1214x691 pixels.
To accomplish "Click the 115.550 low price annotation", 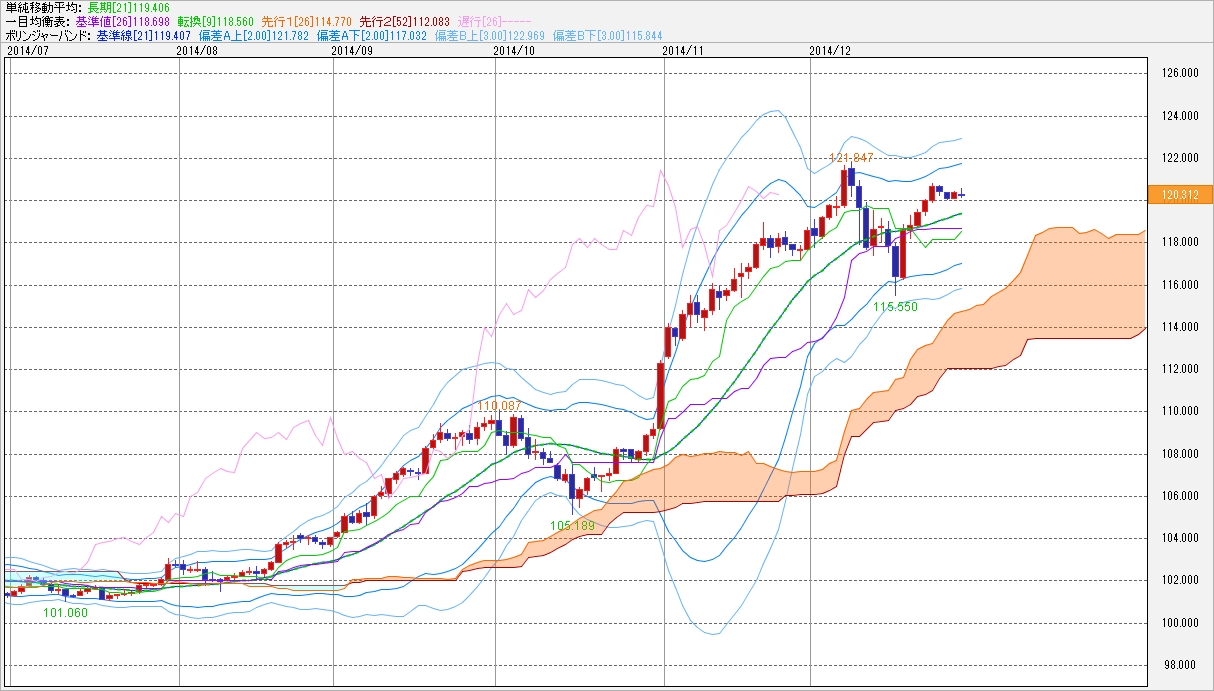I will click(895, 307).
